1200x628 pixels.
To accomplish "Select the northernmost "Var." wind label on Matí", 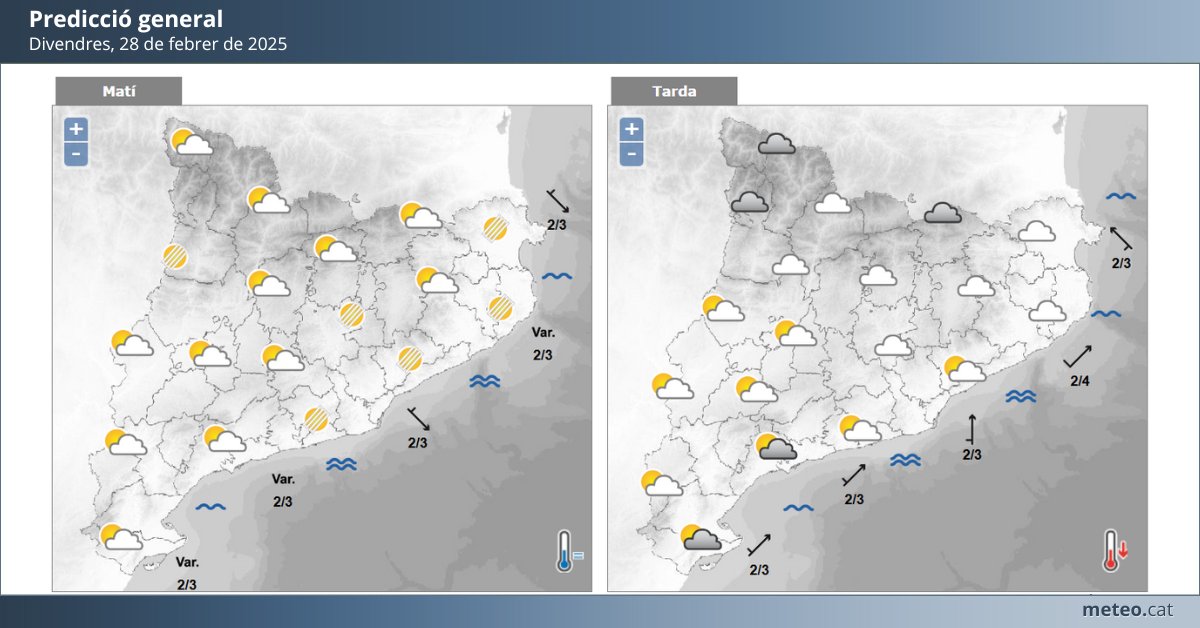I will (543, 332).
